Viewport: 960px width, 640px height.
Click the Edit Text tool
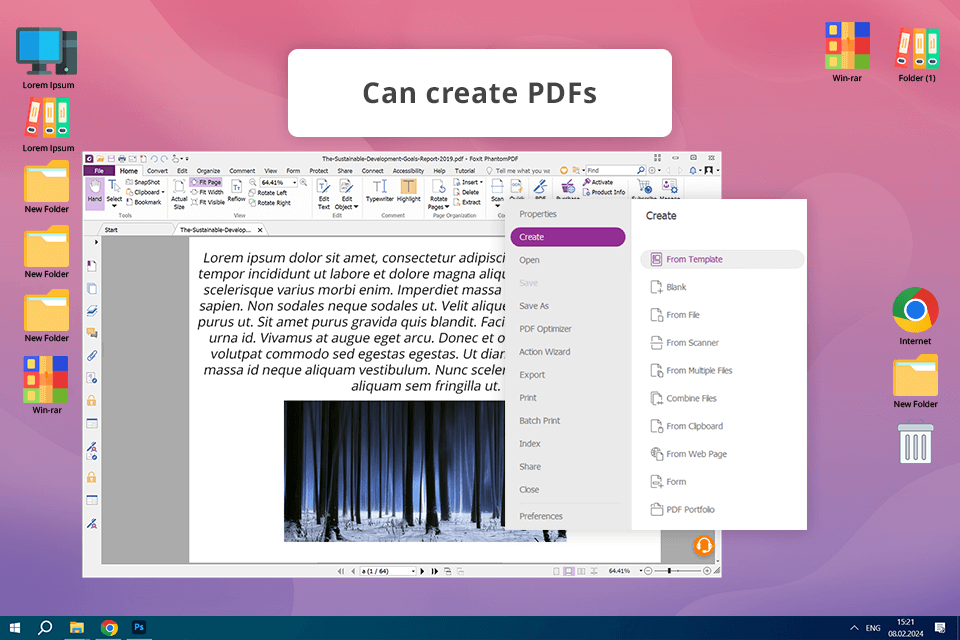point(323,191)
